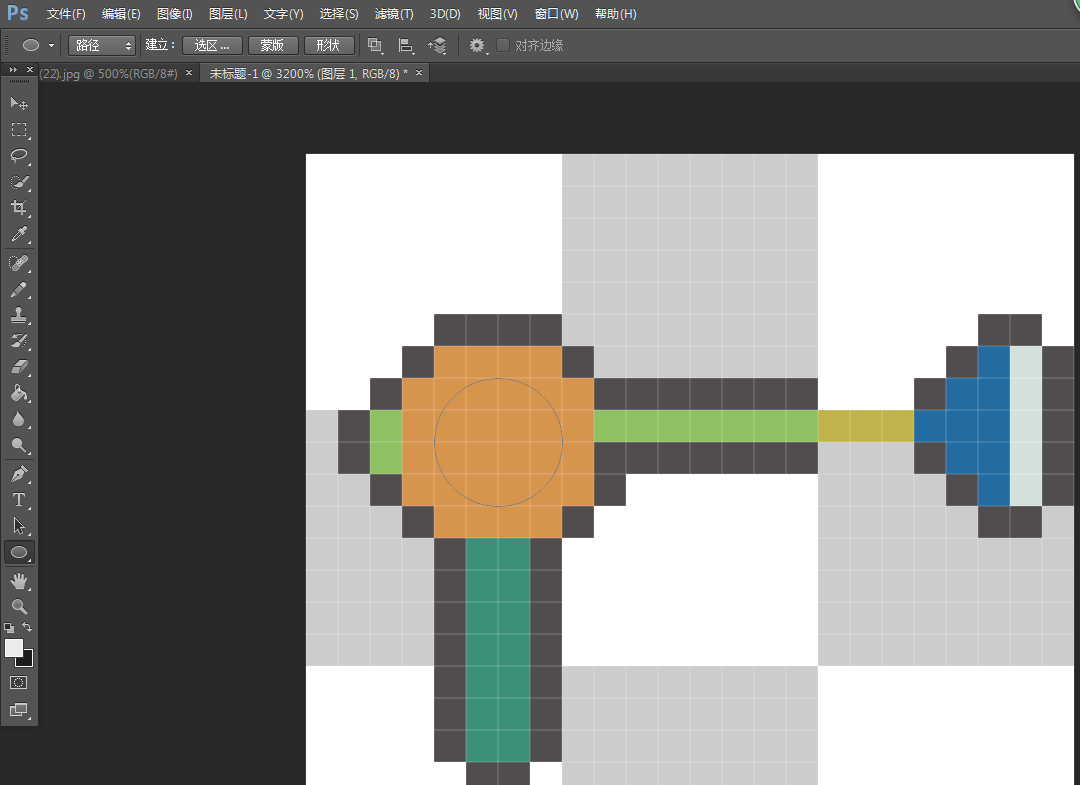Select the Eyedropper tool
Viewport: 1080px width, 785px height.
[x=19, y=234]
